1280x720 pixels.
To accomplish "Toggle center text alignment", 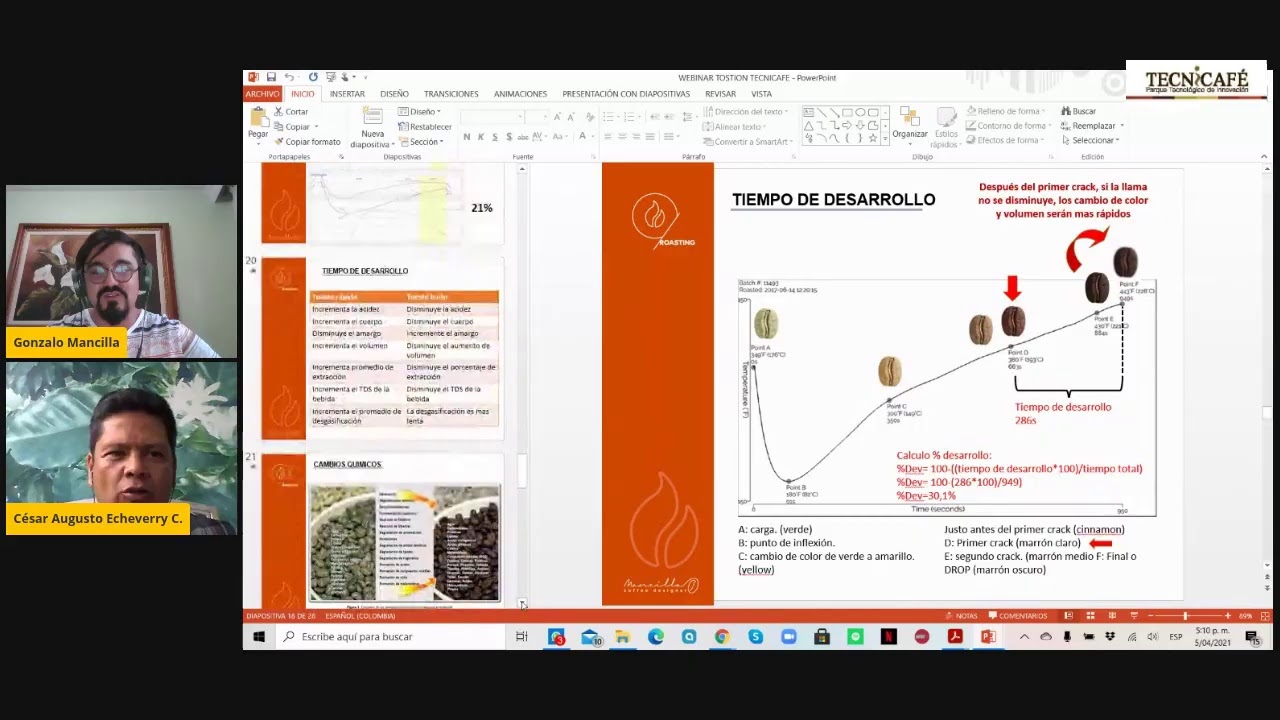I will pos(622,136).
